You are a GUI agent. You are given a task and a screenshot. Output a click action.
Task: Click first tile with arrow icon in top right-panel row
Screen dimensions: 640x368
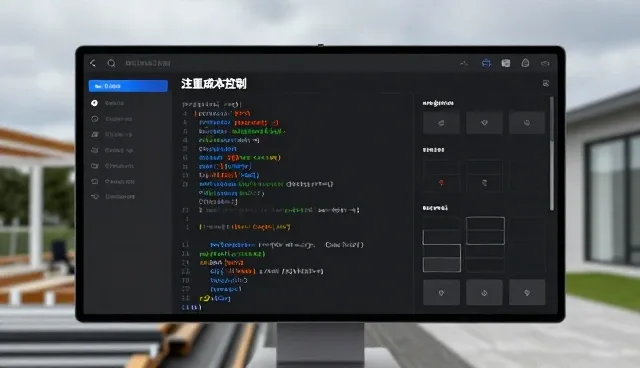coord(441,122)
